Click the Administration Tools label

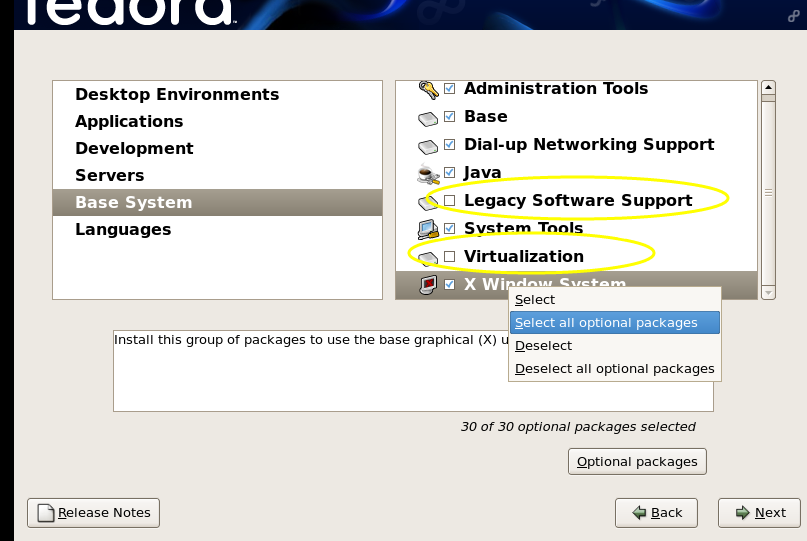tap(556, 89)
